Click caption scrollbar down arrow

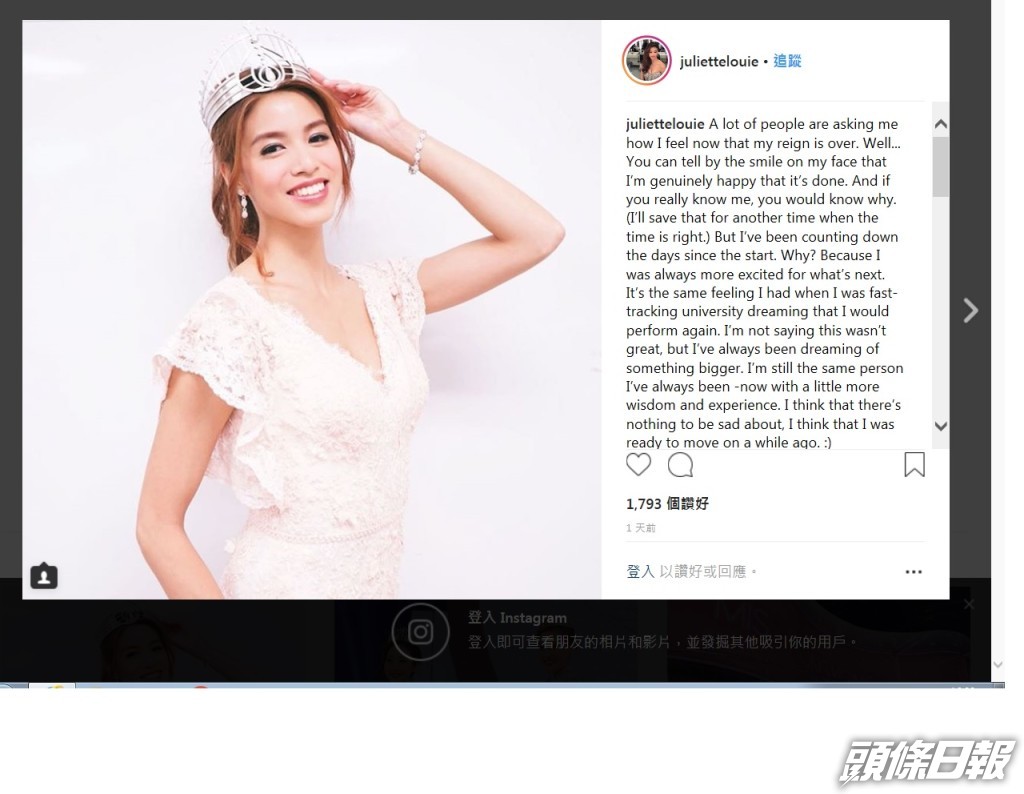(940, 426)
